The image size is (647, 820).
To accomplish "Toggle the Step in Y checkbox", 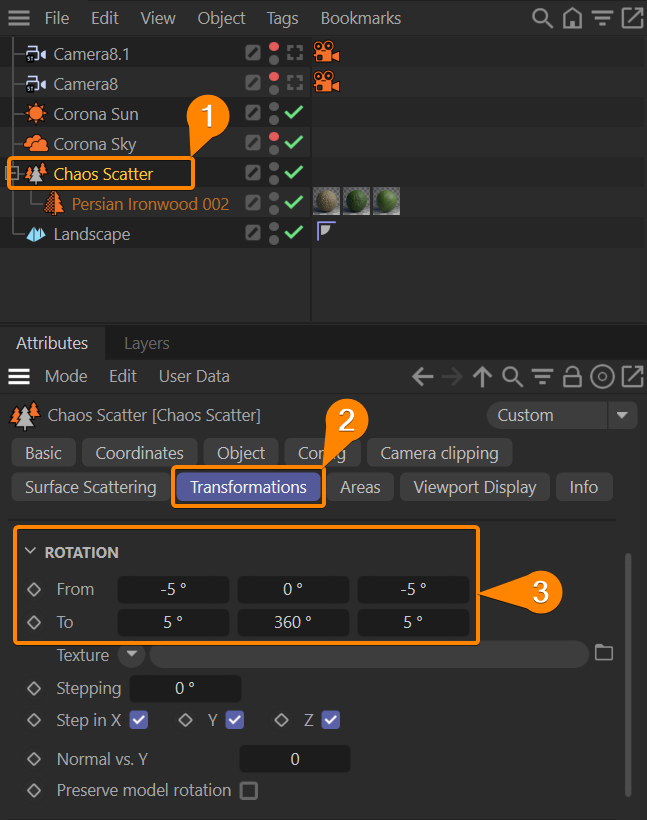I will 234,720.
